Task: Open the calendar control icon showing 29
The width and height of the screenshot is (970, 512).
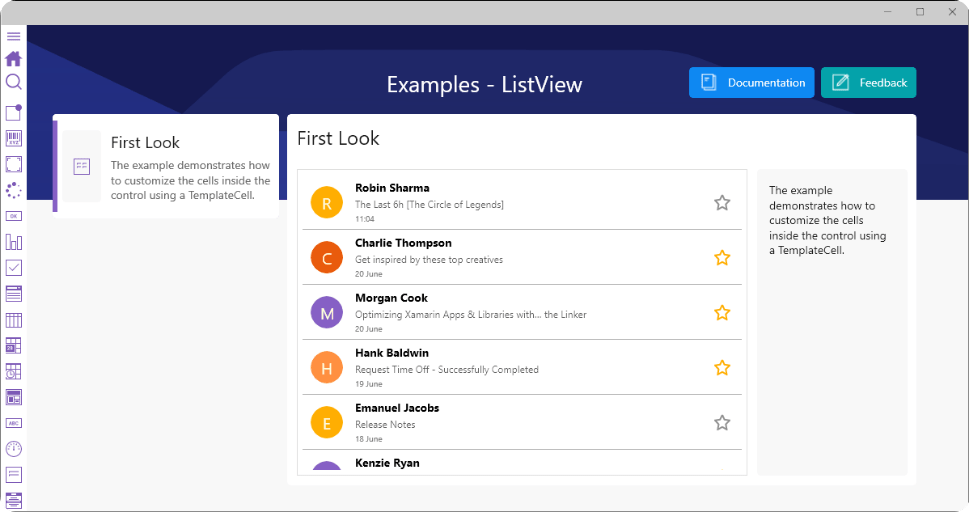Action: point(14,346)
